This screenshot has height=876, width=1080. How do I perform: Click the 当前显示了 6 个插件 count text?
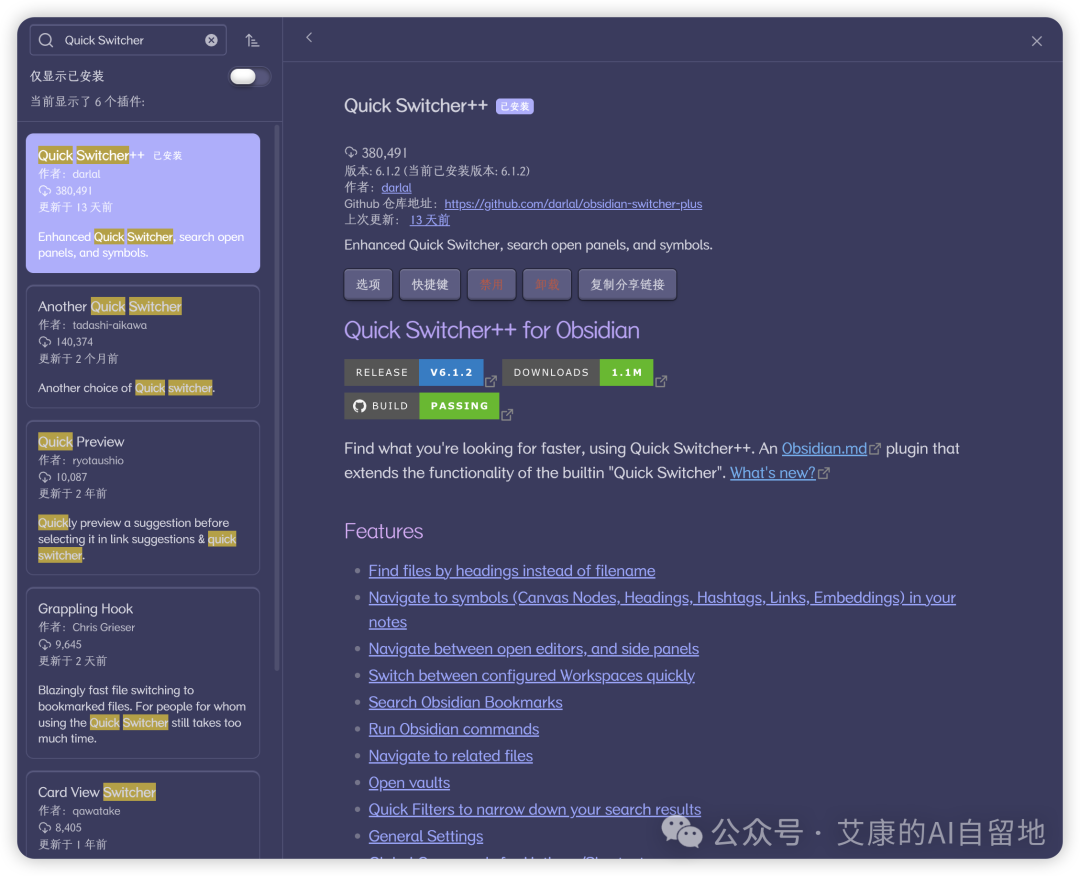pyautogui.click(x=87, y=102)
